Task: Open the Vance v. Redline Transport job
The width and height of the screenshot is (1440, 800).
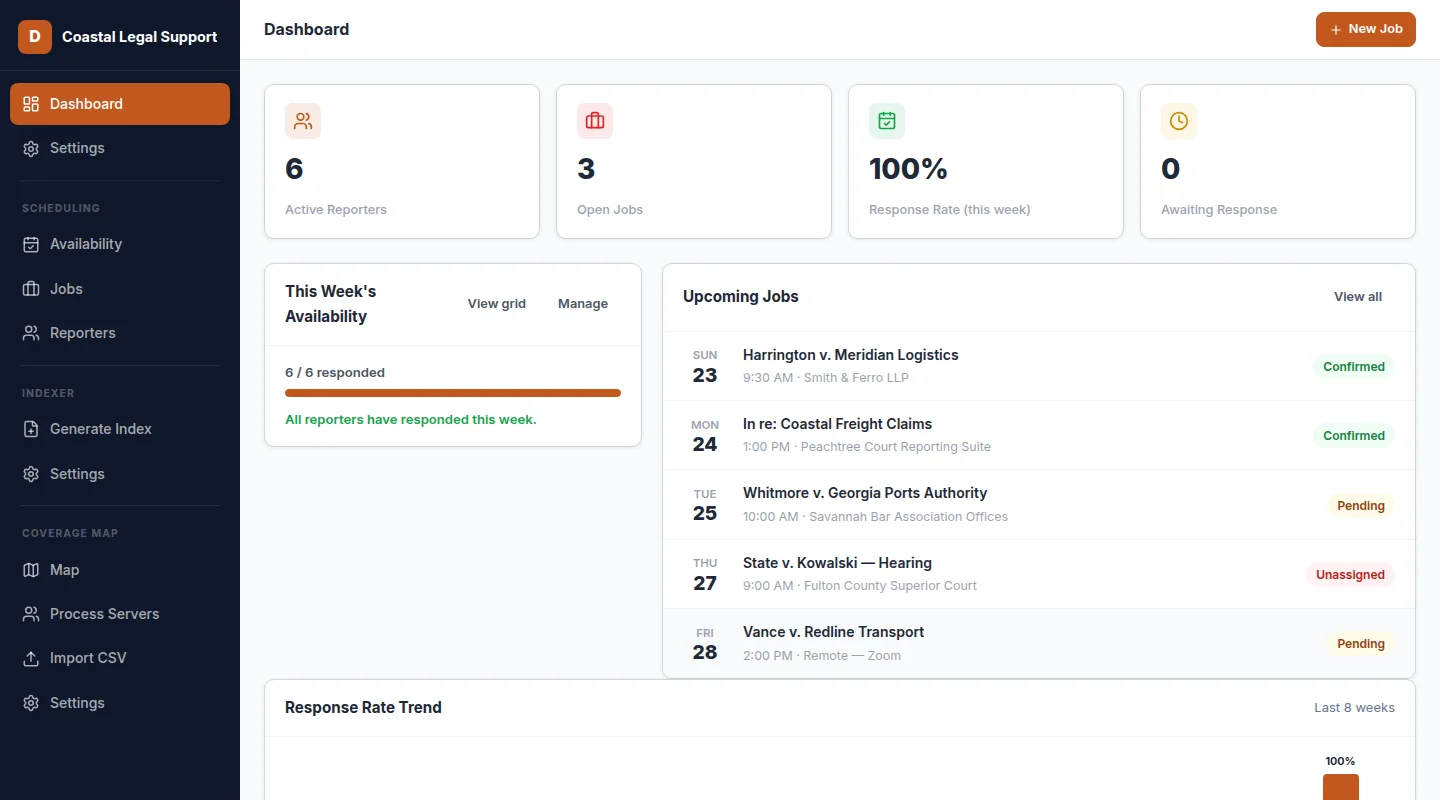Action: pos(1039,643)
